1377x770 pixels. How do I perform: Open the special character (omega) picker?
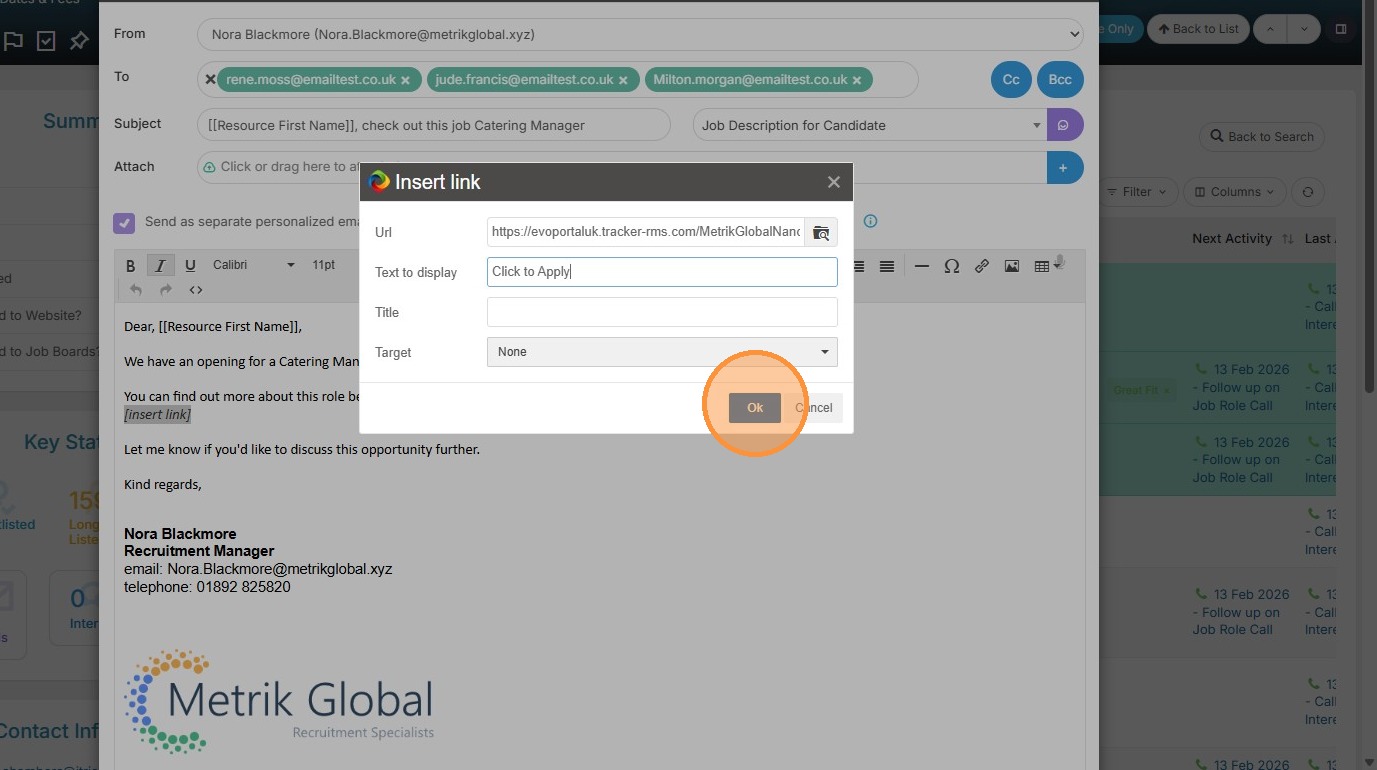click(952, 266)
